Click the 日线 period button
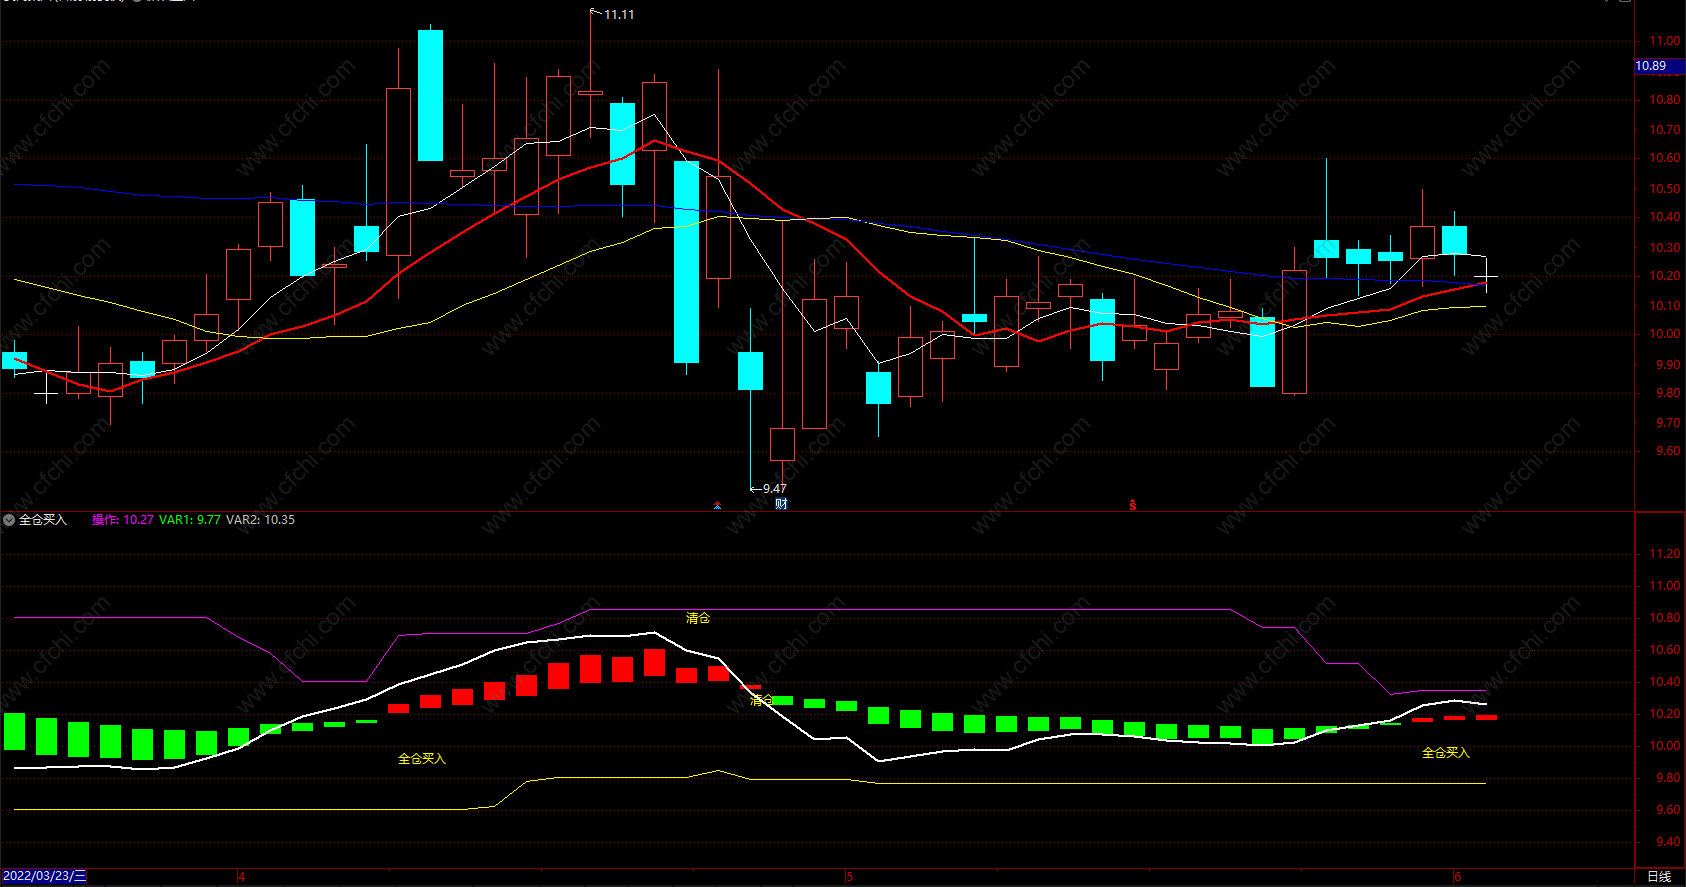Image resolution: width=1686 pixels, height=887 pixels. [1659, 877]
